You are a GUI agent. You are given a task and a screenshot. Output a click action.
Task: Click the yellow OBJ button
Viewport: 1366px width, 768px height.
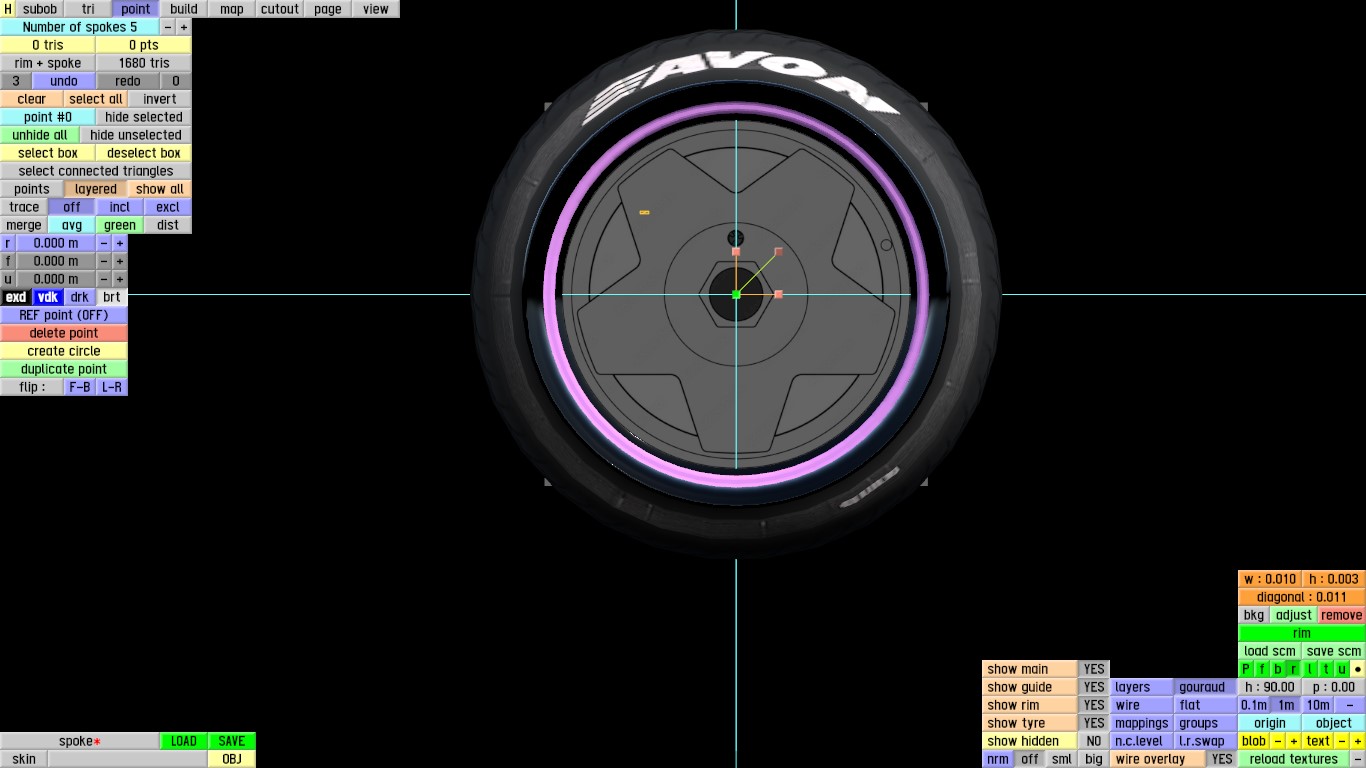pyautogui.click(x=232, y=759)
